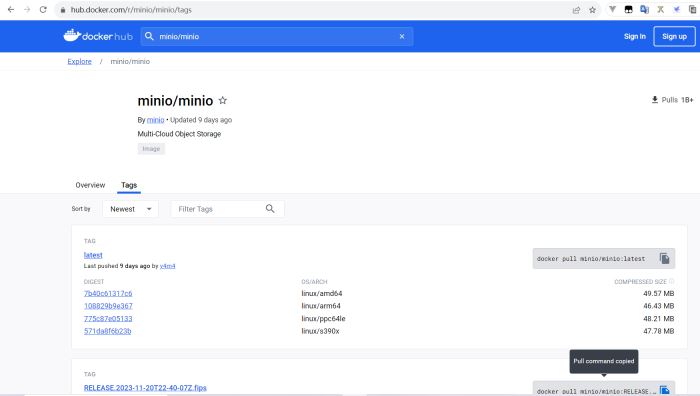The width and height of the screenshot is (700, 396).
Task: Click the compressed size info icon
Action: pyautogui.click(x=671, y=281)
